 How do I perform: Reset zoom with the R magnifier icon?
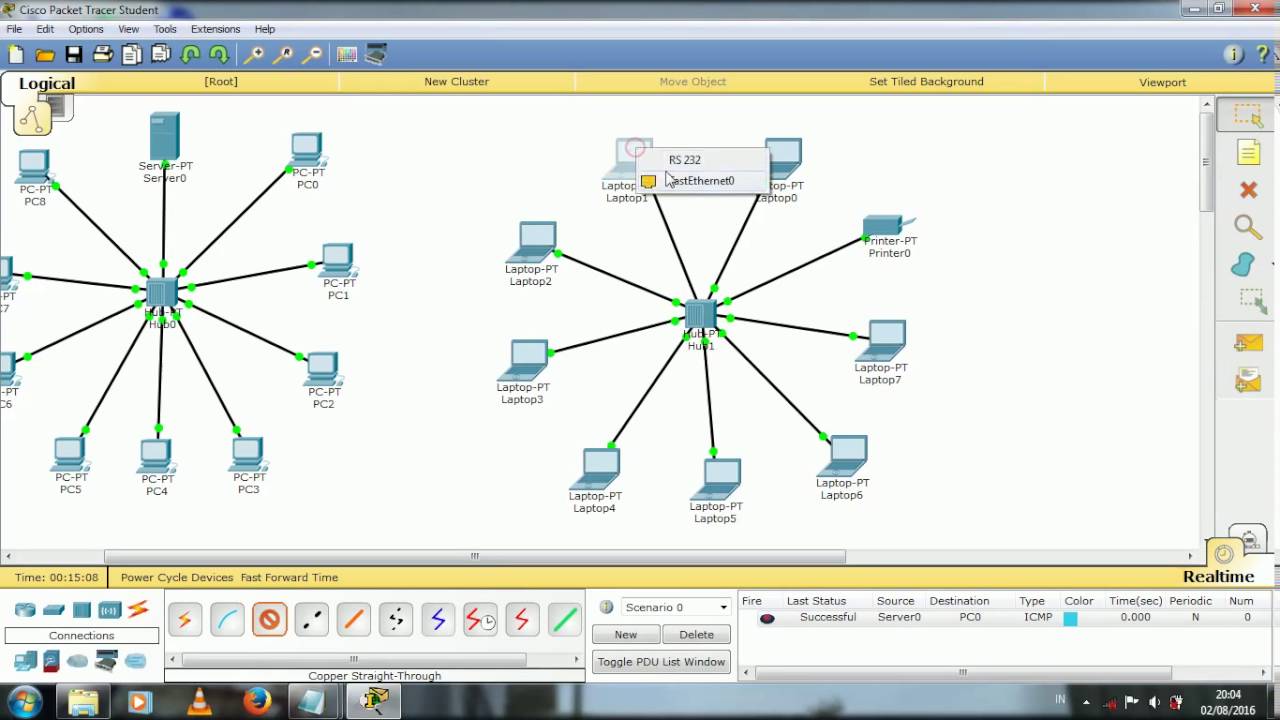[x=283, y=55]
